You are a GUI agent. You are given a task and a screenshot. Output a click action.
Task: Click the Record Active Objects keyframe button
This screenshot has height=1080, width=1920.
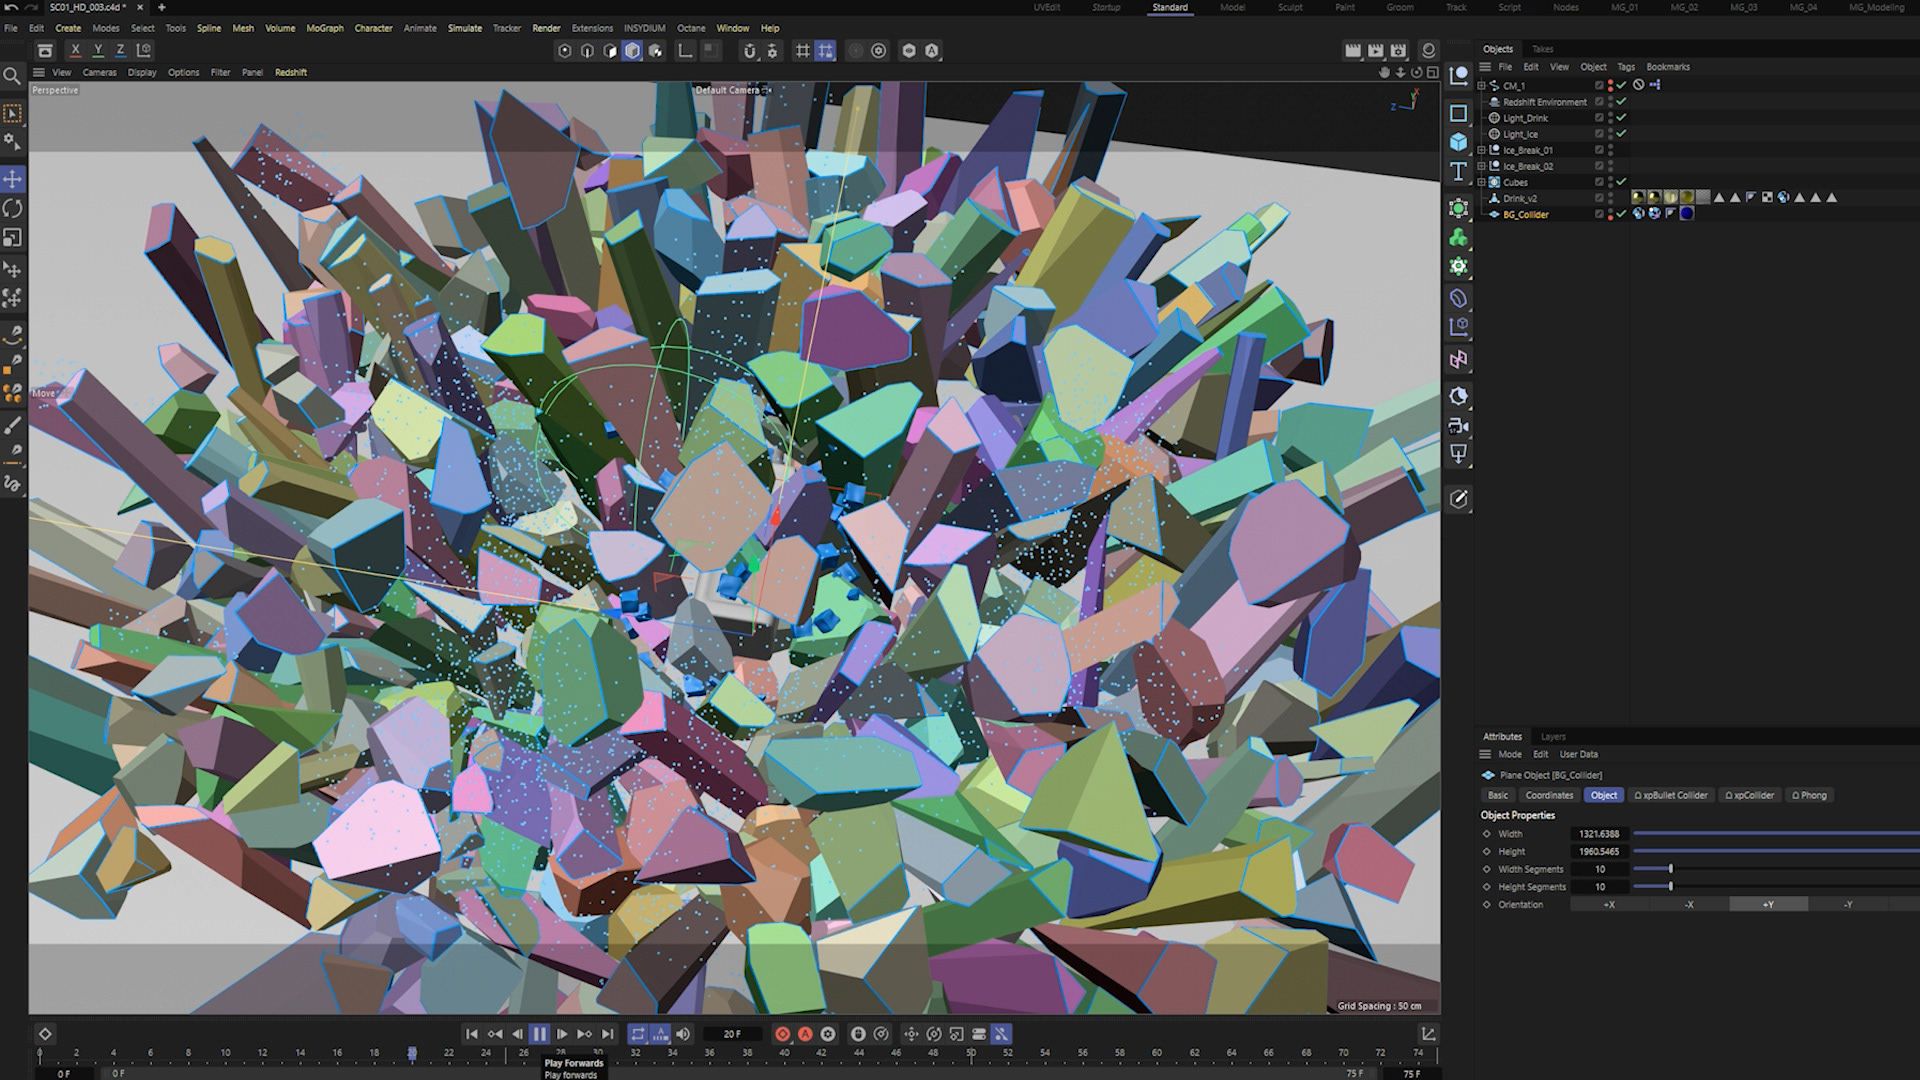point(782,1034)
